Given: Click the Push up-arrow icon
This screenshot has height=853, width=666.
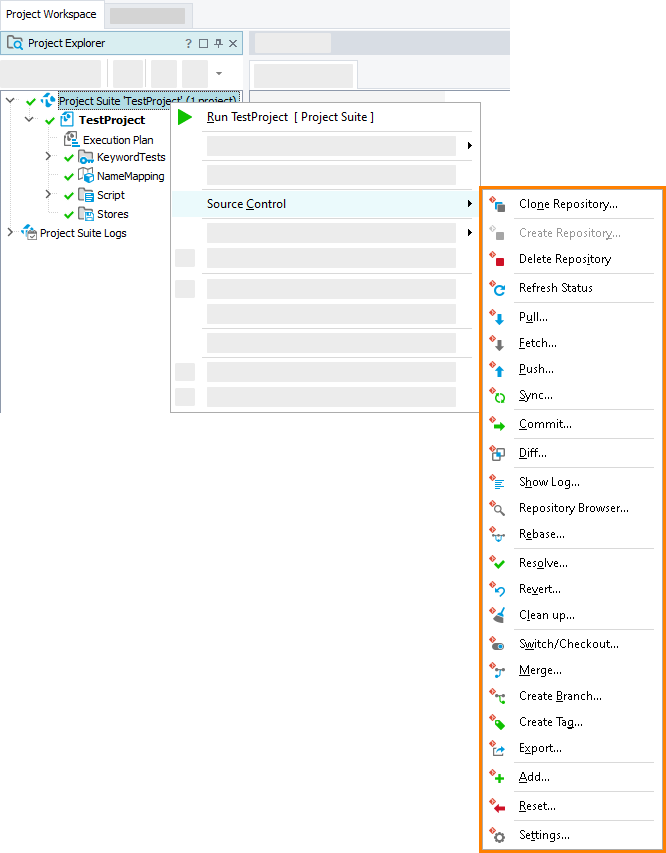Looking at the screenshot, I should (x=497, y=370).
